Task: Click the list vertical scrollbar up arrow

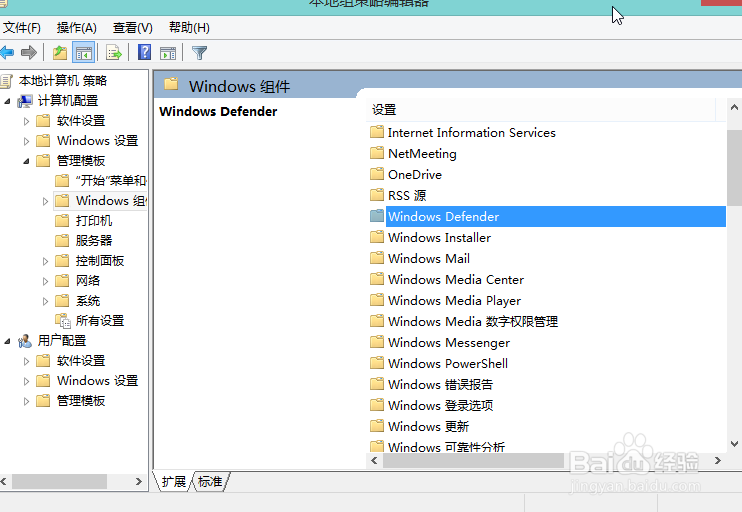Action: click(734, 107)
